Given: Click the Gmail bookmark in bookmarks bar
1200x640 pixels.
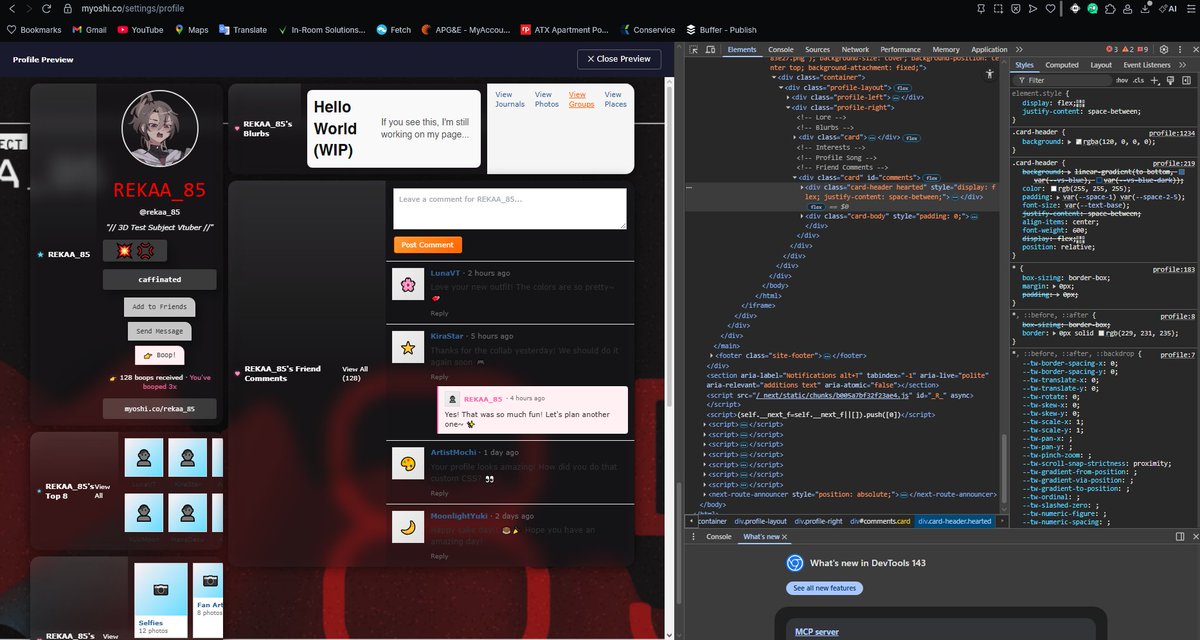Looking at the screenshot, I should [88, 30].
